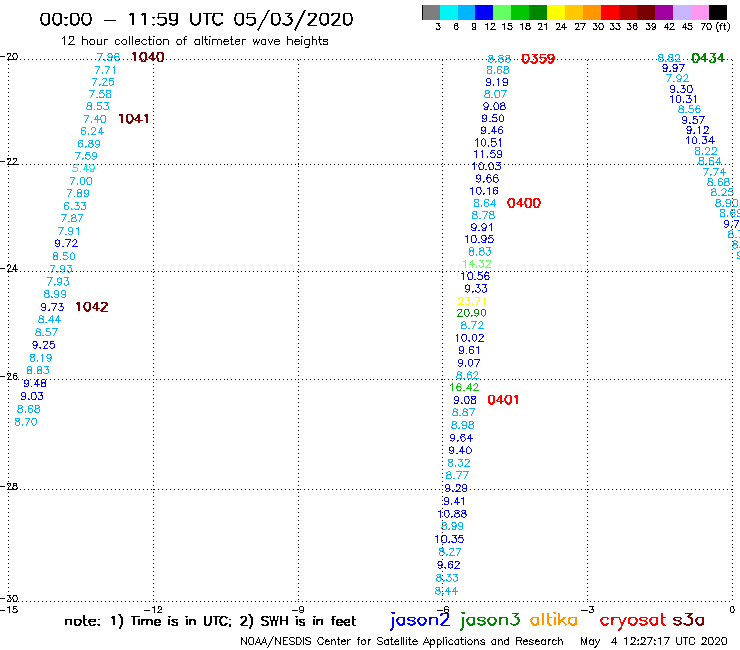
Task: Click the jason3 satellite legend label
Action: coord(490,621)
